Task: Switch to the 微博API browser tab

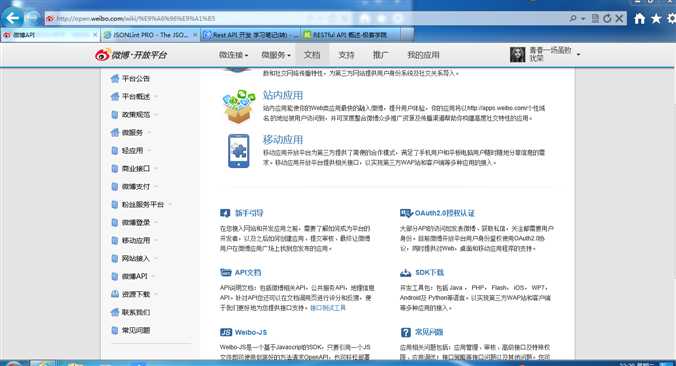Action: click(x=50, y=35)
